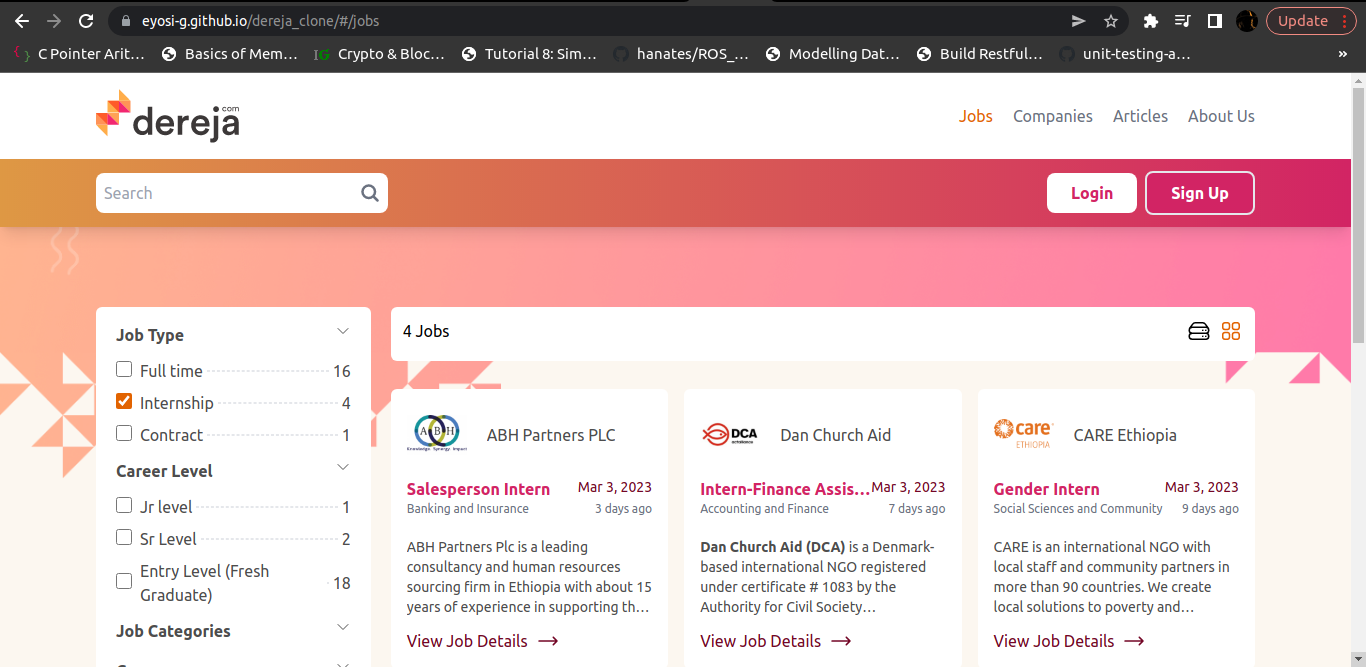Click the Login button
The width and height of the screenshot is (1366, 667).
click(1091, 193)
